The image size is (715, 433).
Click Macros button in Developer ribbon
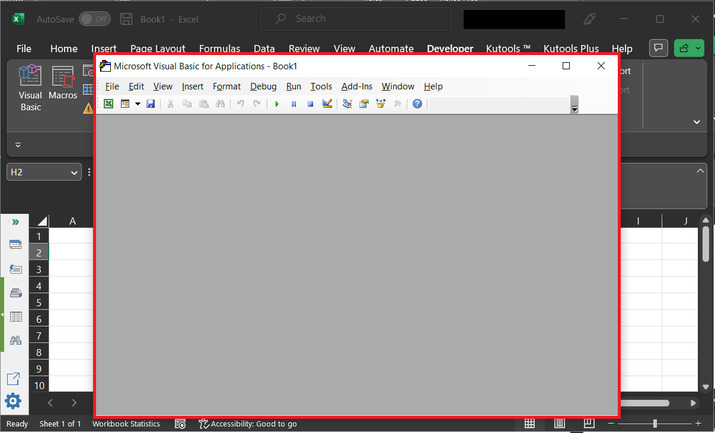[x=62, y=82]
